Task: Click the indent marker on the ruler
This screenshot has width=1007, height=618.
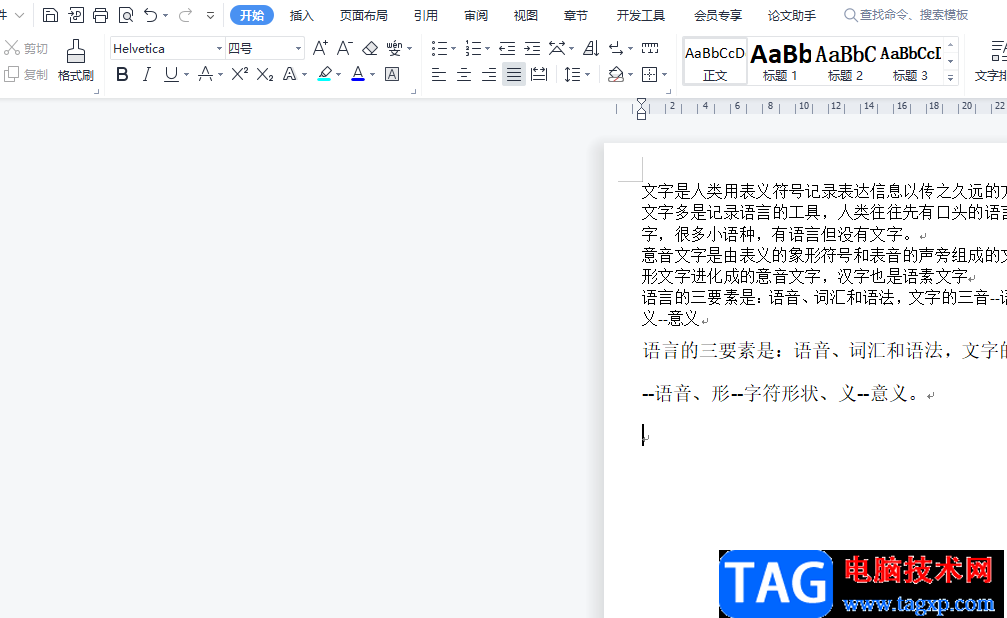Action: tap(641, 109)
